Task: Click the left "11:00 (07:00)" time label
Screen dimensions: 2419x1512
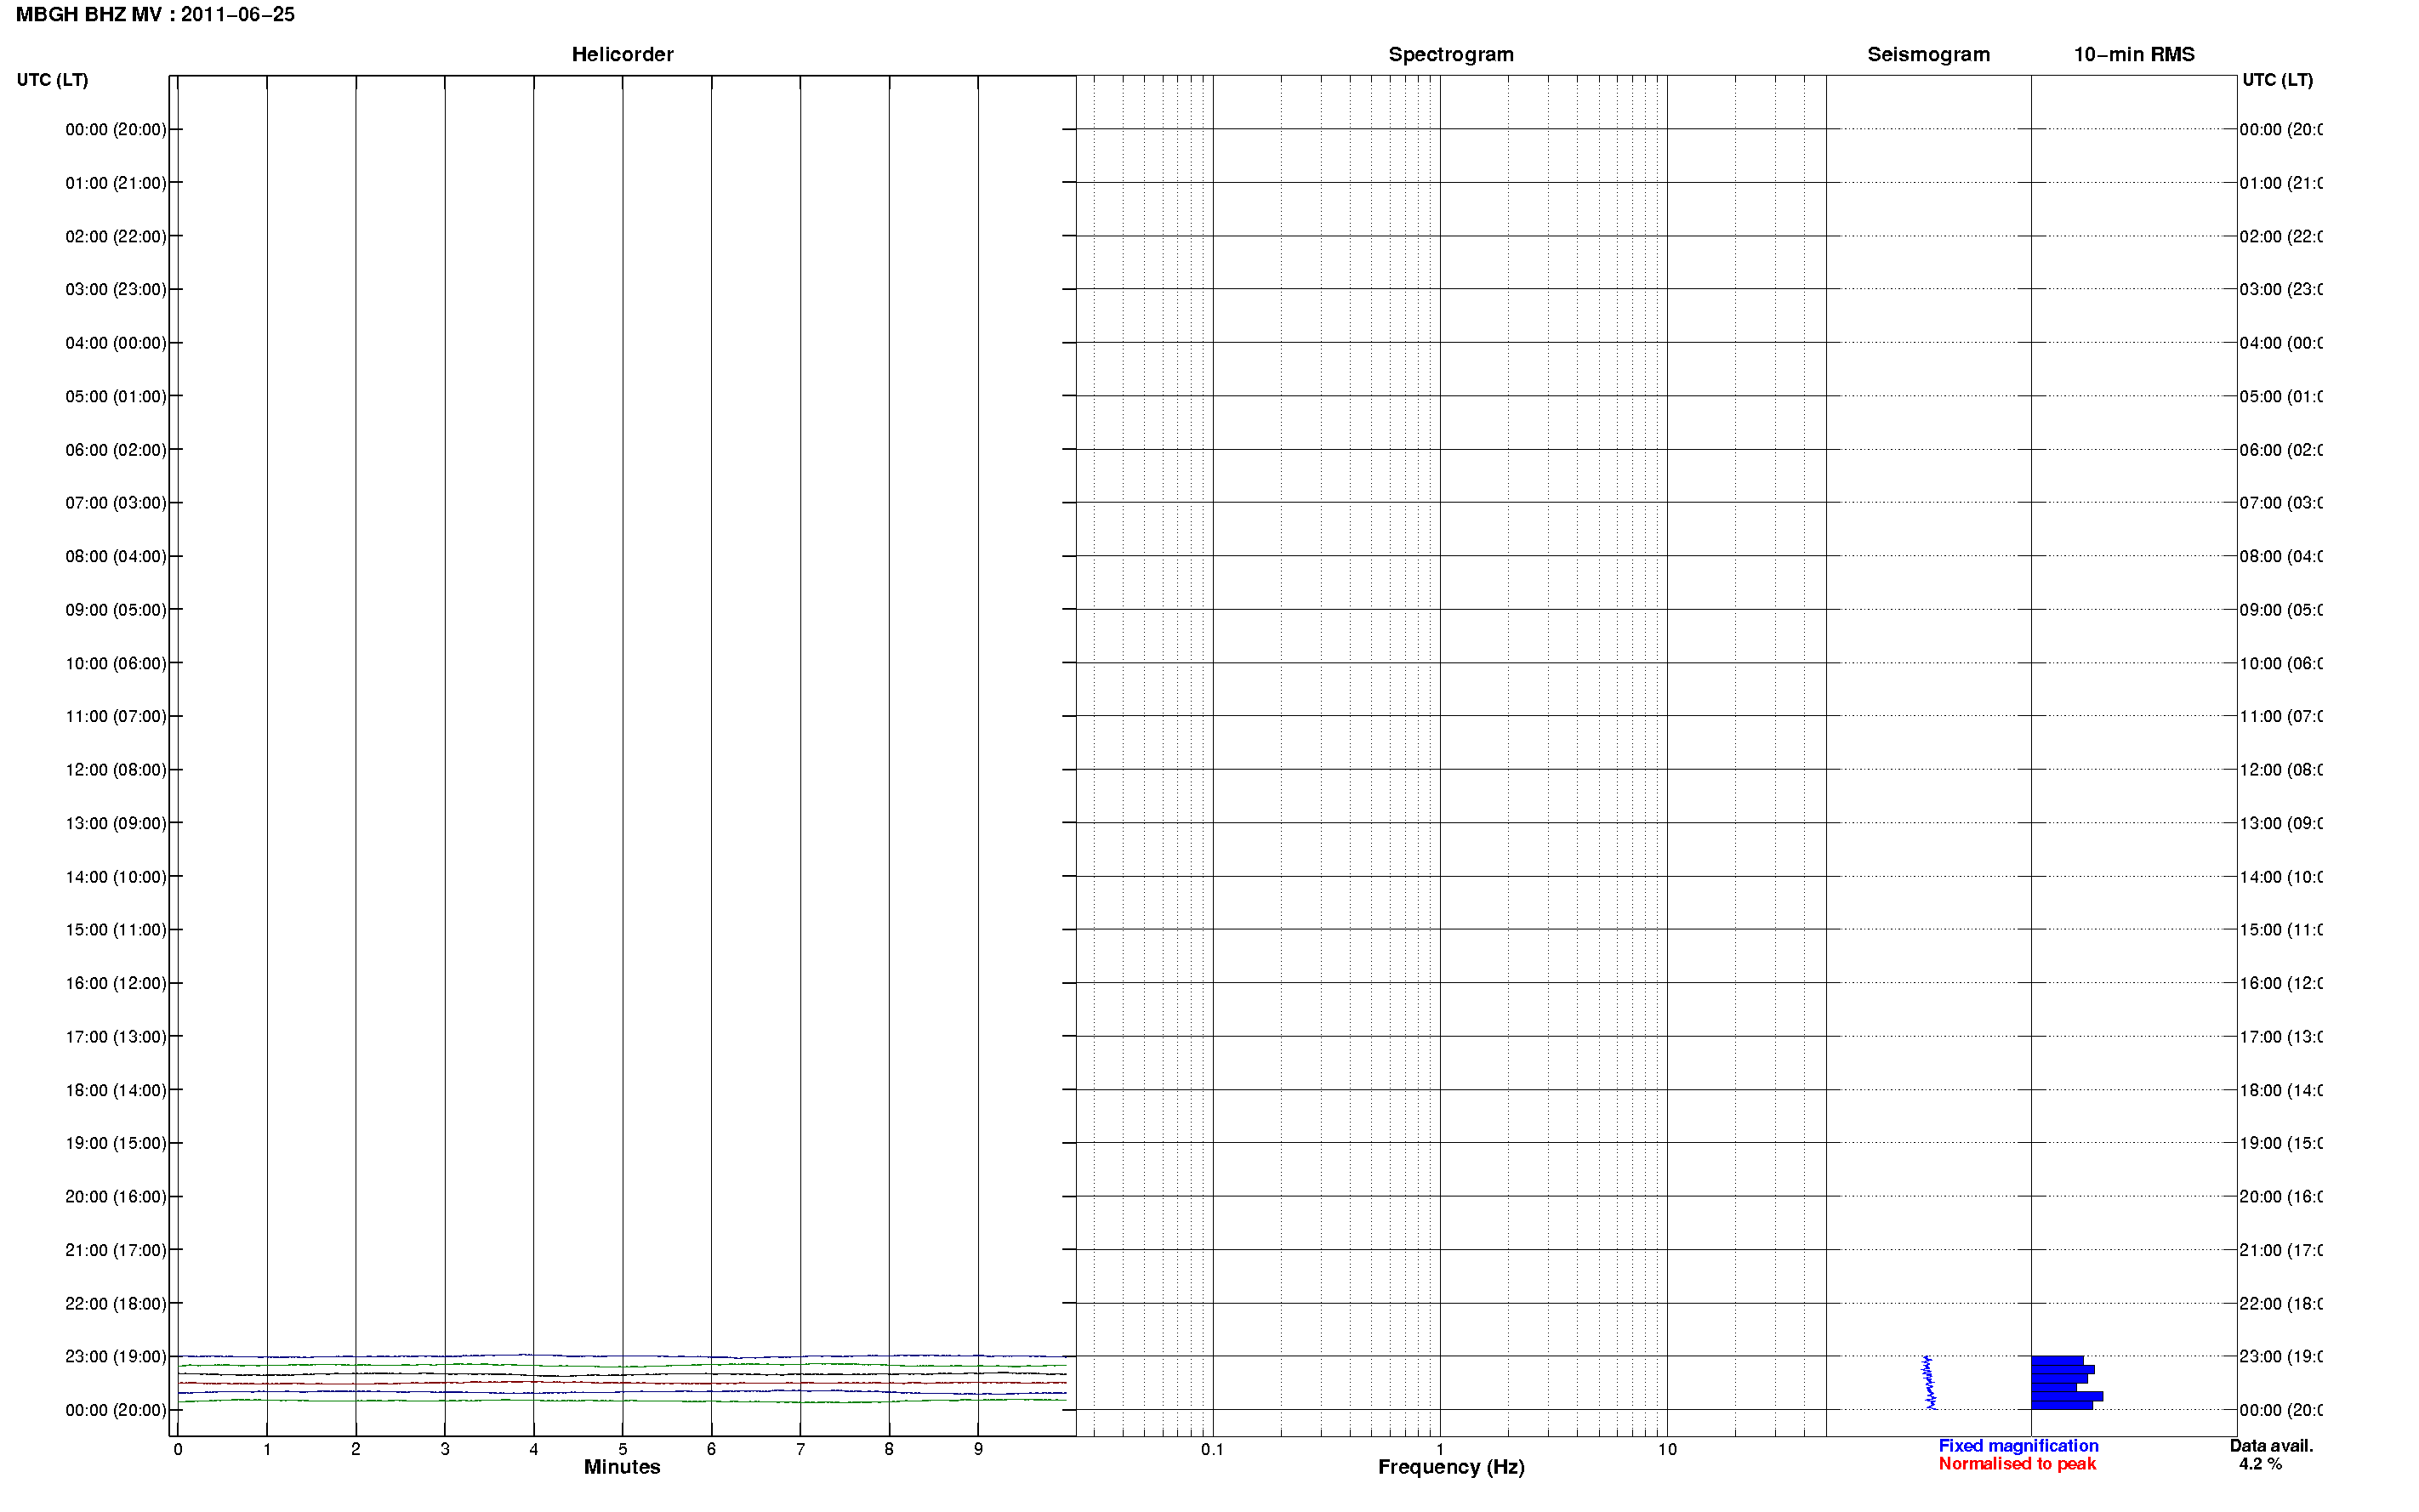Action: (116, 717)
